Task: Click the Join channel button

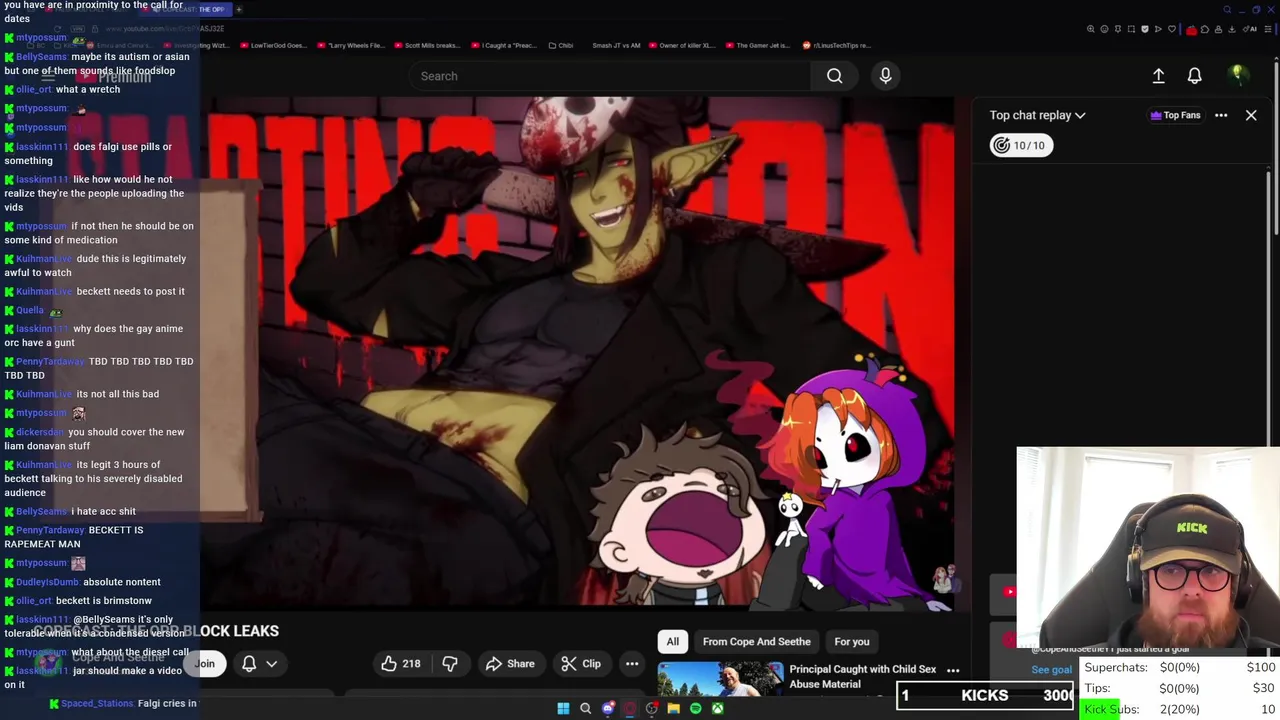Action: click(206, 663)
